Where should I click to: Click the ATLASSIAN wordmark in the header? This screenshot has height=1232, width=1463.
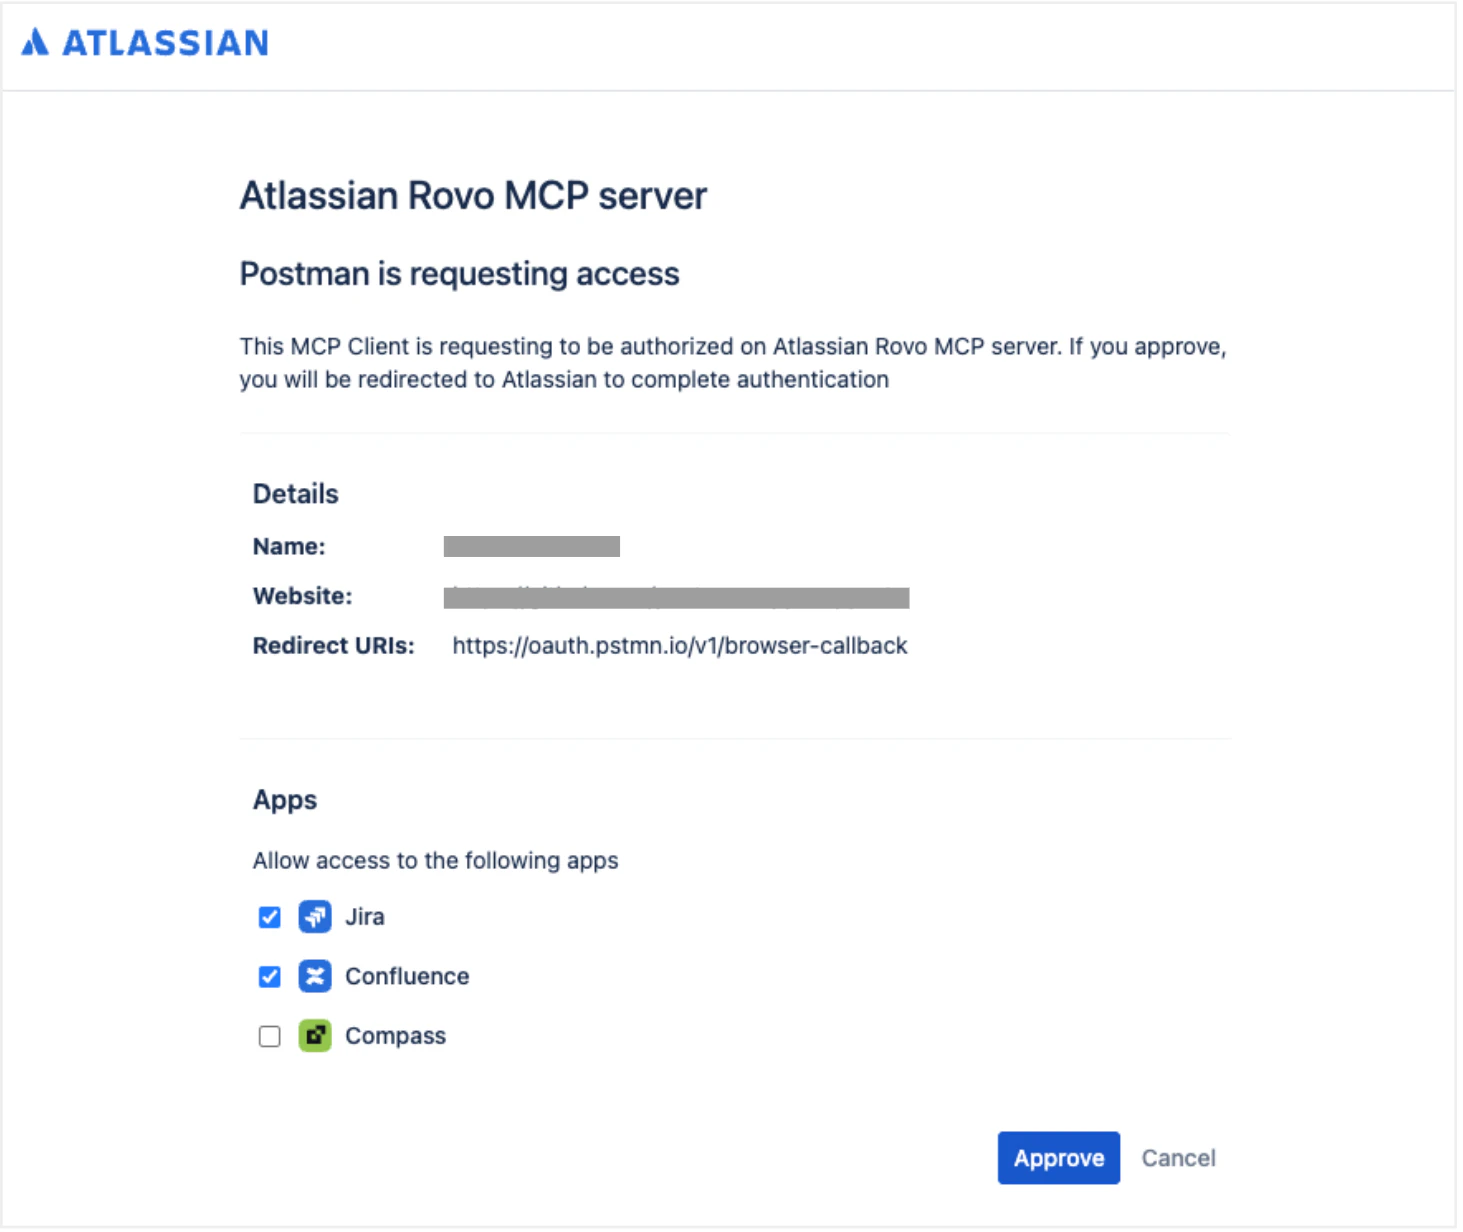(x=165, y=42)
